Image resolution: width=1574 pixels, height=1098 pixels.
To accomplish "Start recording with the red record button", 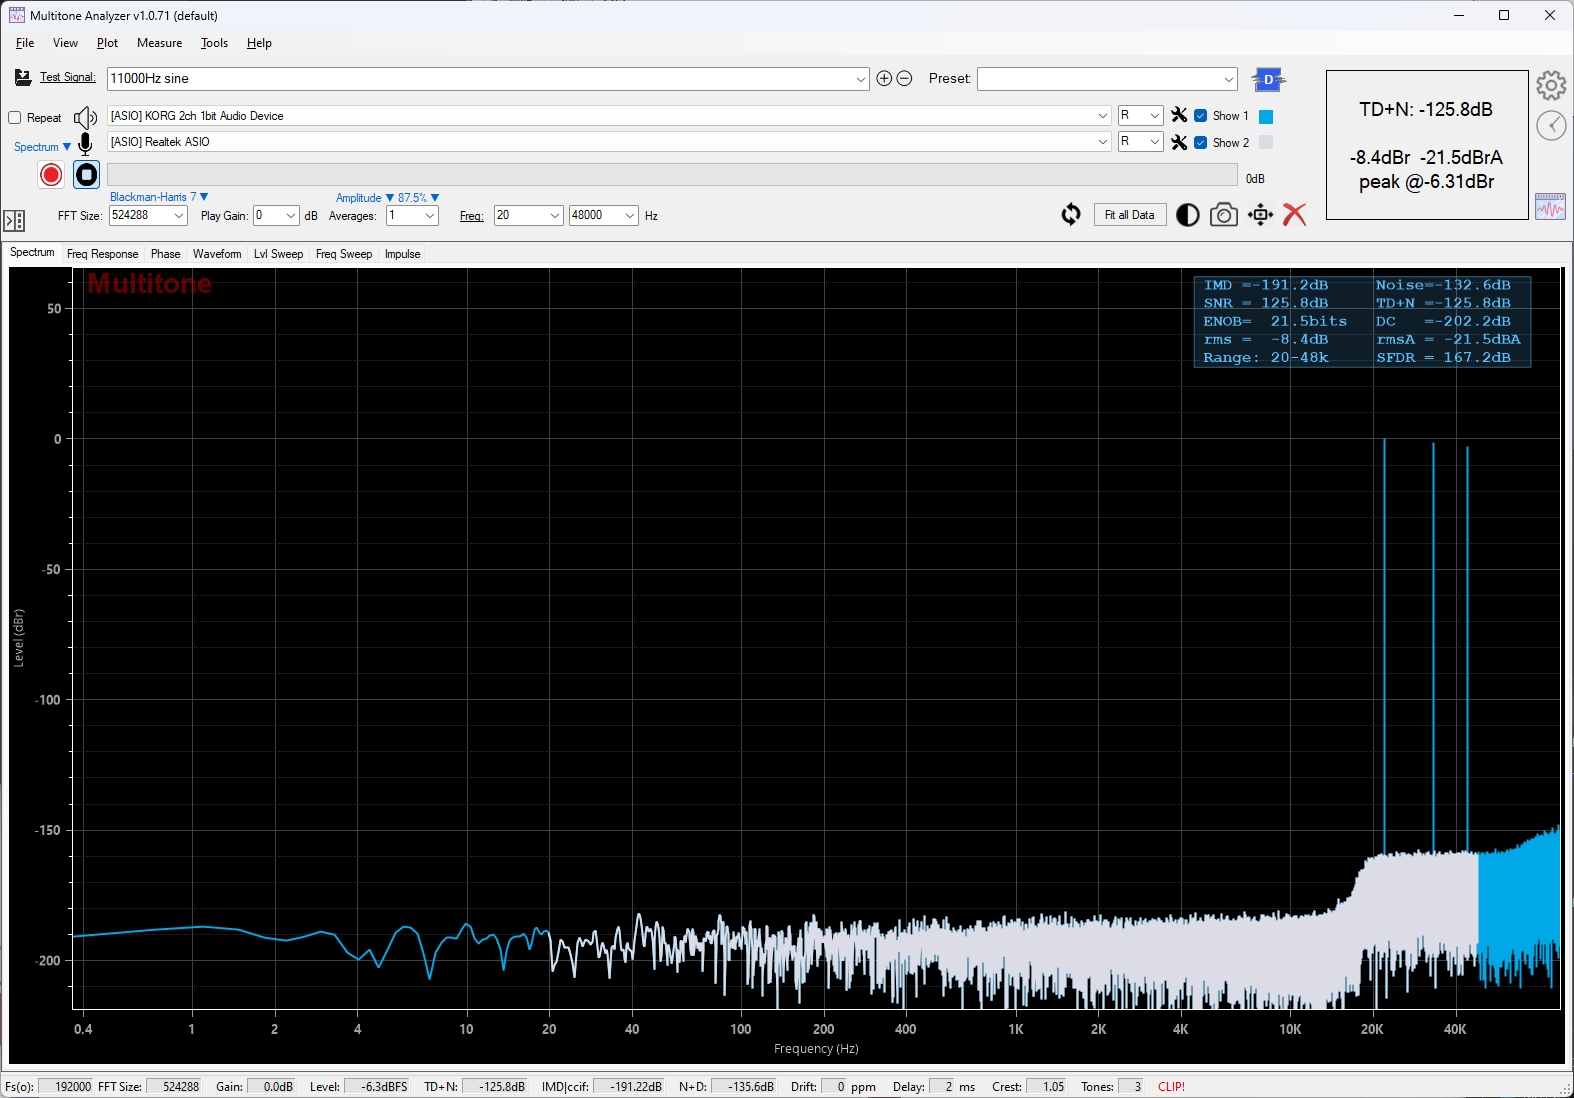I will (x=51, y=175).
